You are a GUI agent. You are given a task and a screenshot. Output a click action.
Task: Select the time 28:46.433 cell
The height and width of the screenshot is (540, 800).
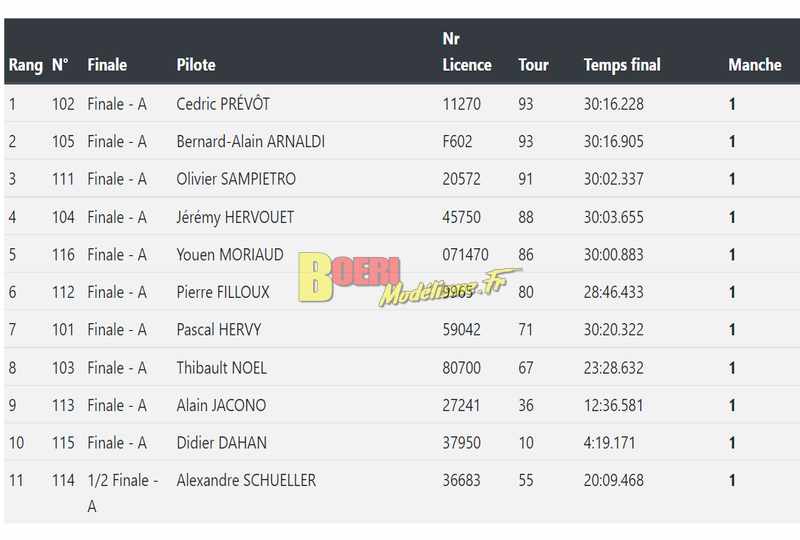click(x=613, y=292)
